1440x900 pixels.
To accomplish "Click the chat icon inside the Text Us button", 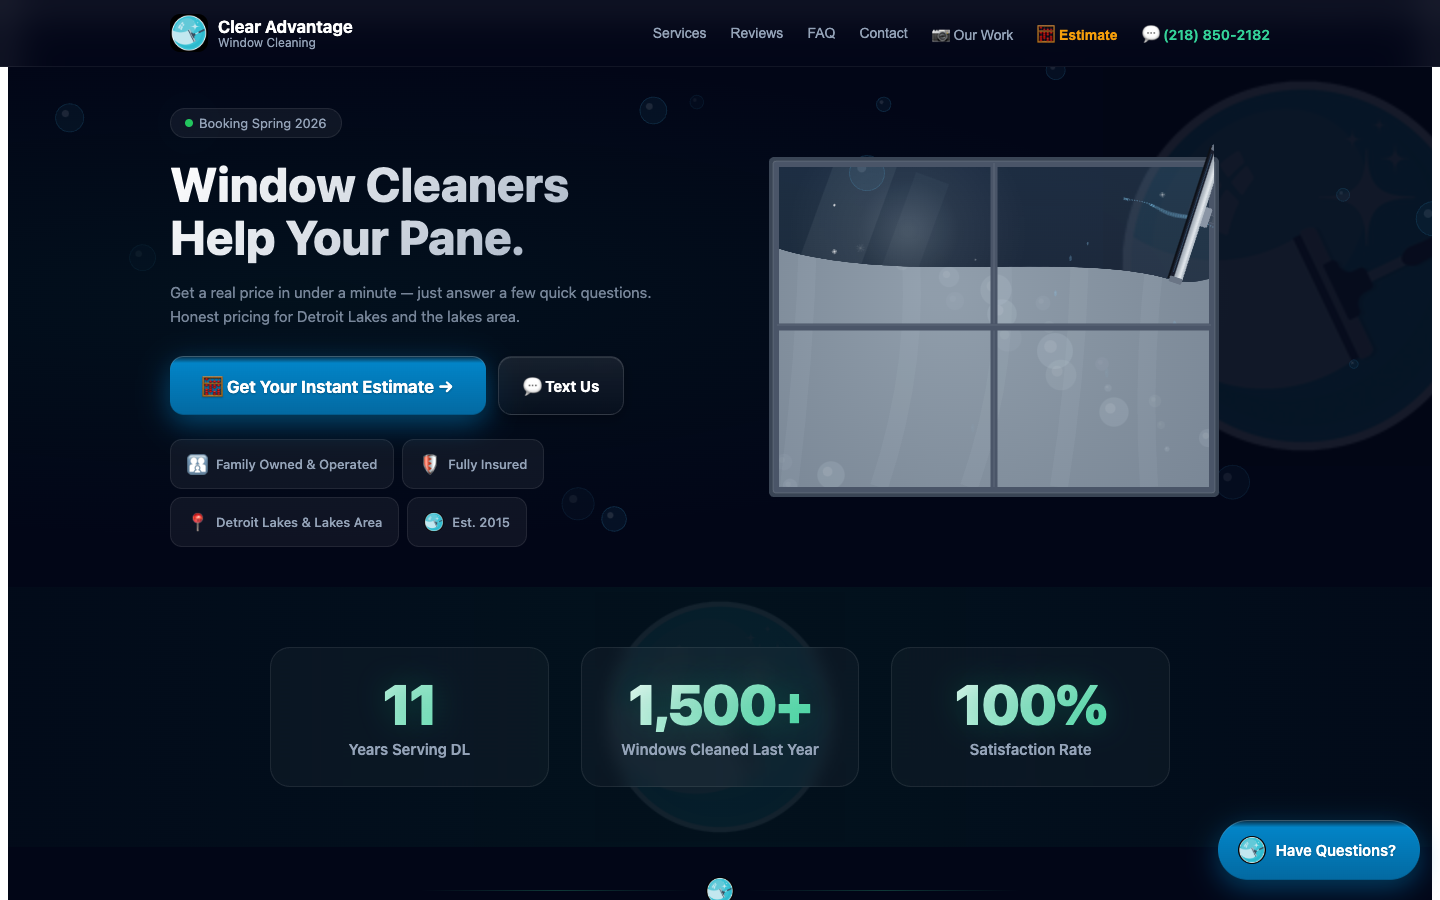I will pos(532,385).
